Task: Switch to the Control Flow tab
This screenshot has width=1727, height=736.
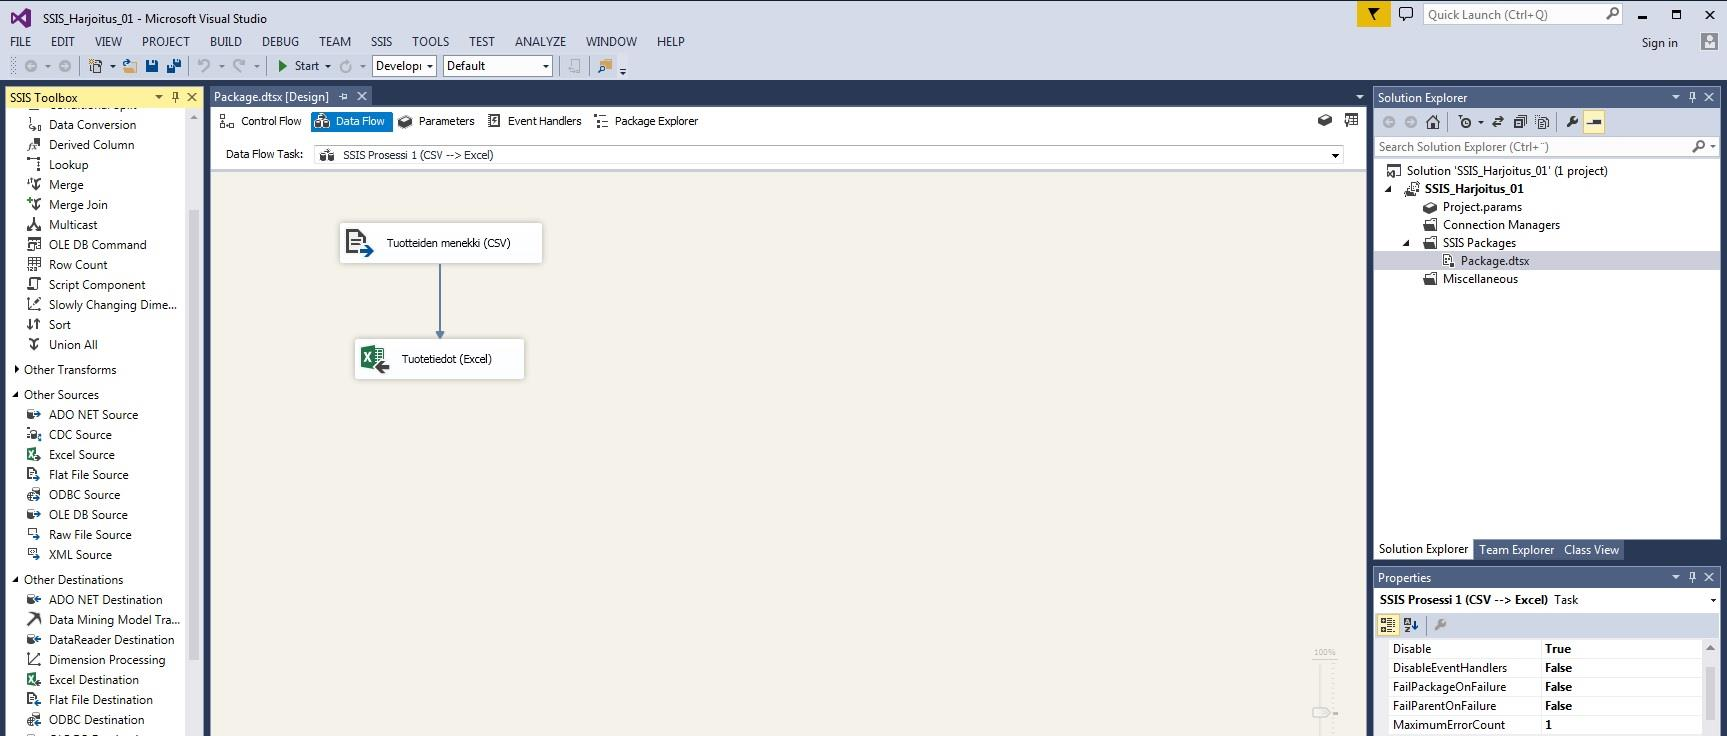Action: pyautogui.click(x=261, y=121)
